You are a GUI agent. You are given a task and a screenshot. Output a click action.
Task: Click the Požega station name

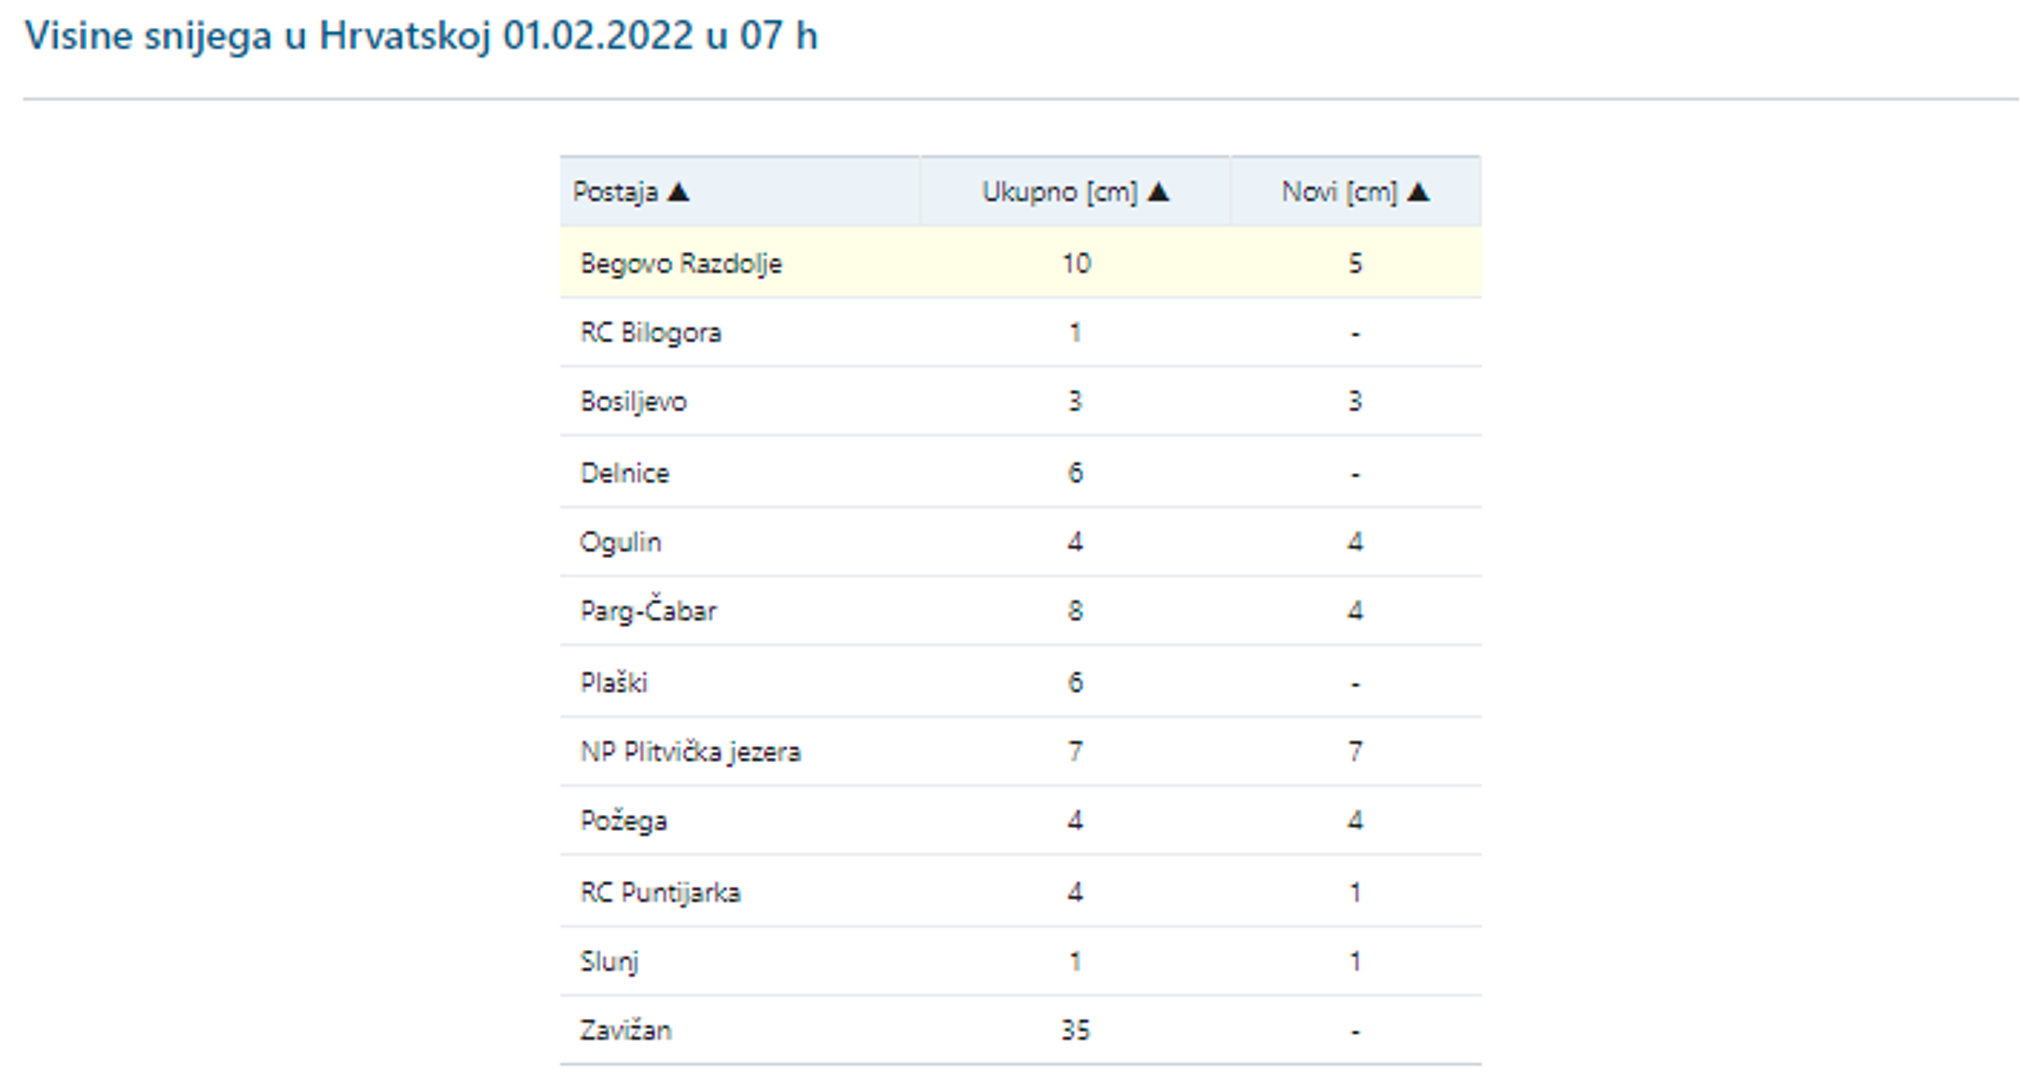tap(623, 821)
